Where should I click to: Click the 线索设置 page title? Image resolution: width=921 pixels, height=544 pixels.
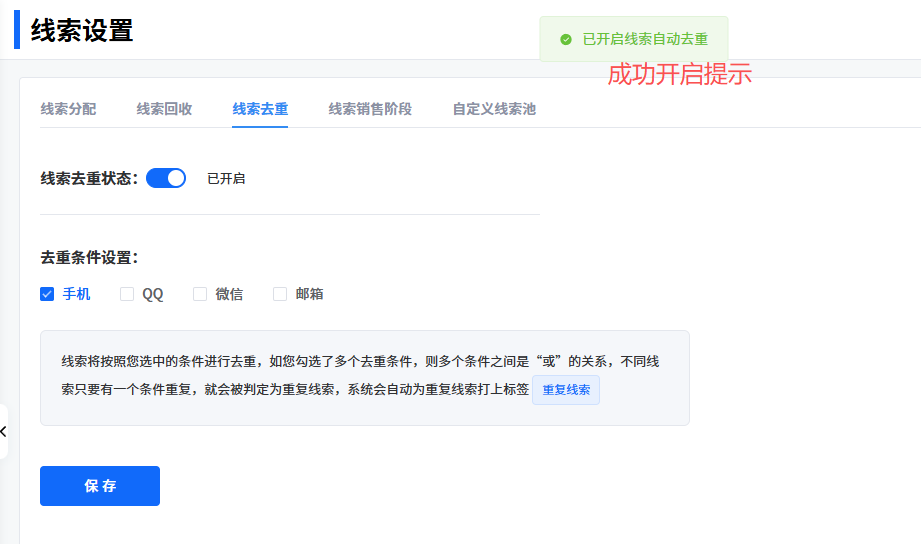(x=82, y=30)
